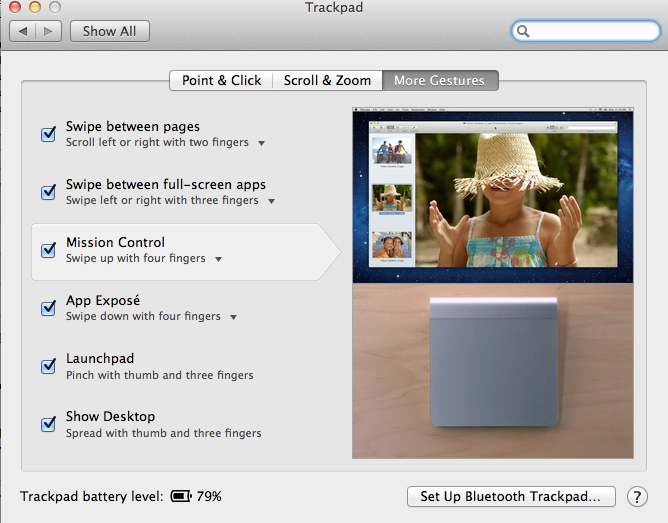The width and height of the screenshot is (668, 523).
Task: Click the search magnifier icon
Action: (523, 31)
